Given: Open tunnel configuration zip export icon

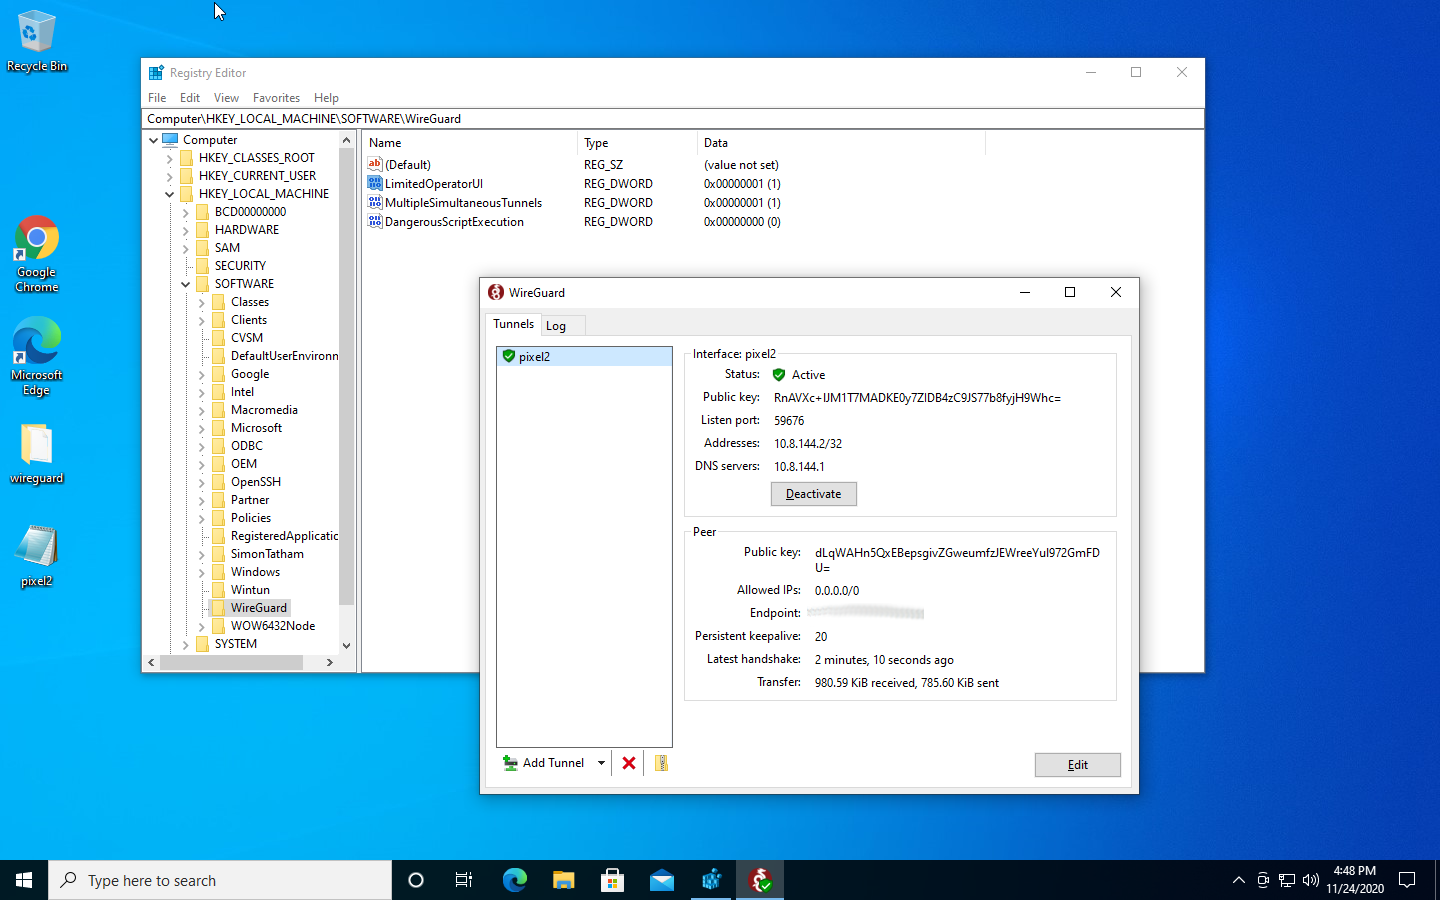Looking at the screenshot, I should pyautogui.click(x=660, y=762).
